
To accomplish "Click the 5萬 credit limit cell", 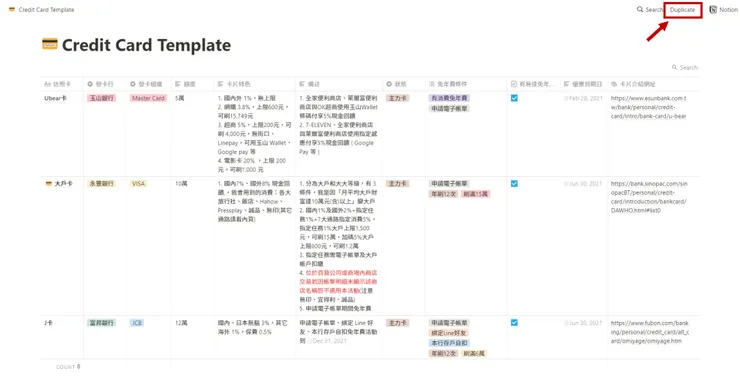I will (x=180, y=98).
